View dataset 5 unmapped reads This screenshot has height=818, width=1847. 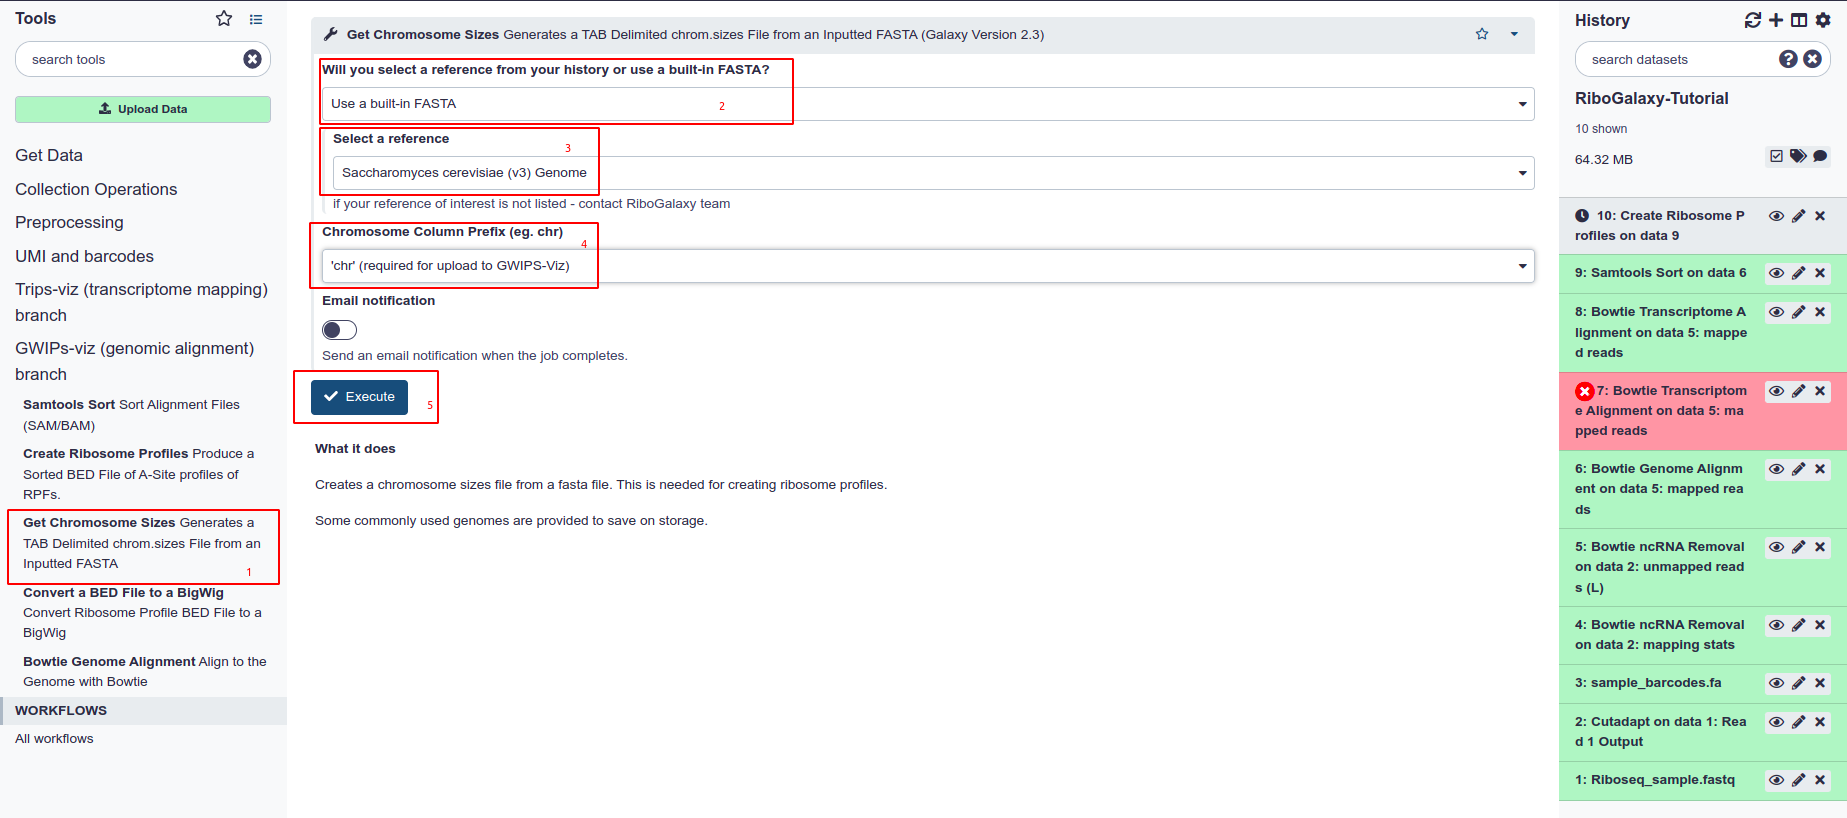pos(1776,547)
